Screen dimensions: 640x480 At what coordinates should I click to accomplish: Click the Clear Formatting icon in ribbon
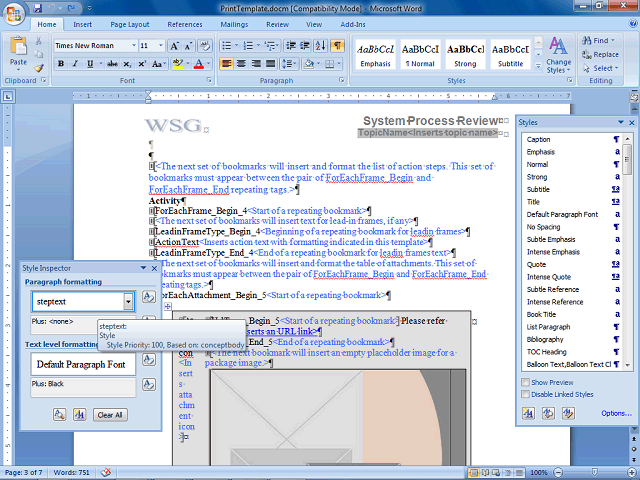tap(205, 45)
